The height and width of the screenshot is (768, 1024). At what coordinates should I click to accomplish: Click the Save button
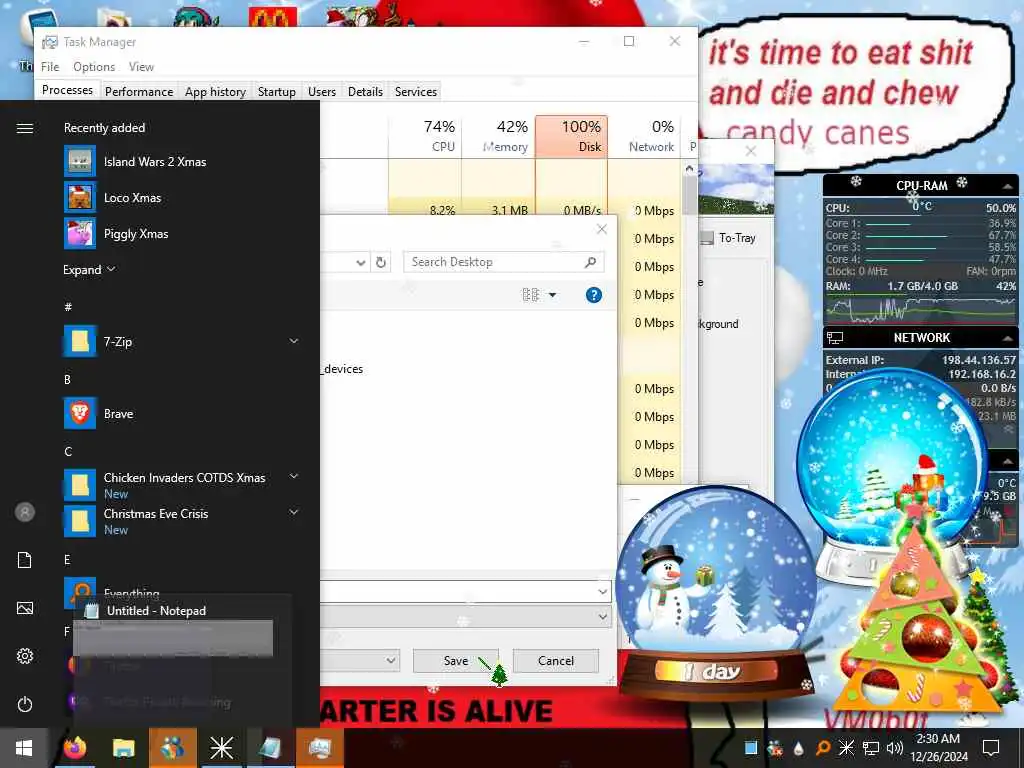click(x=456, y=661)
